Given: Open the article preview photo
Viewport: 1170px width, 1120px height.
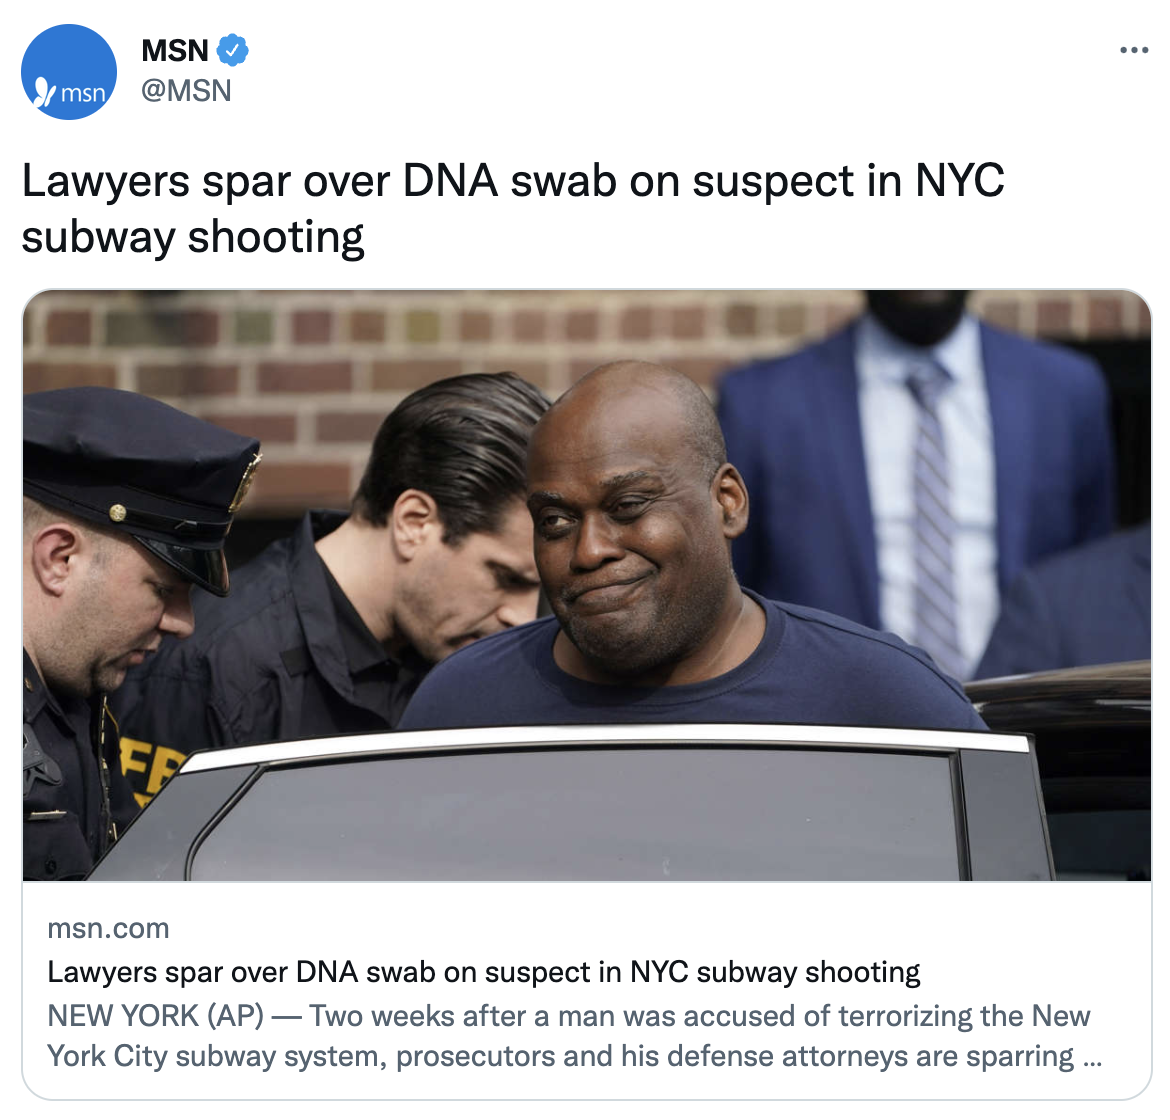Looking at the screenshot, I should [586, 586].
